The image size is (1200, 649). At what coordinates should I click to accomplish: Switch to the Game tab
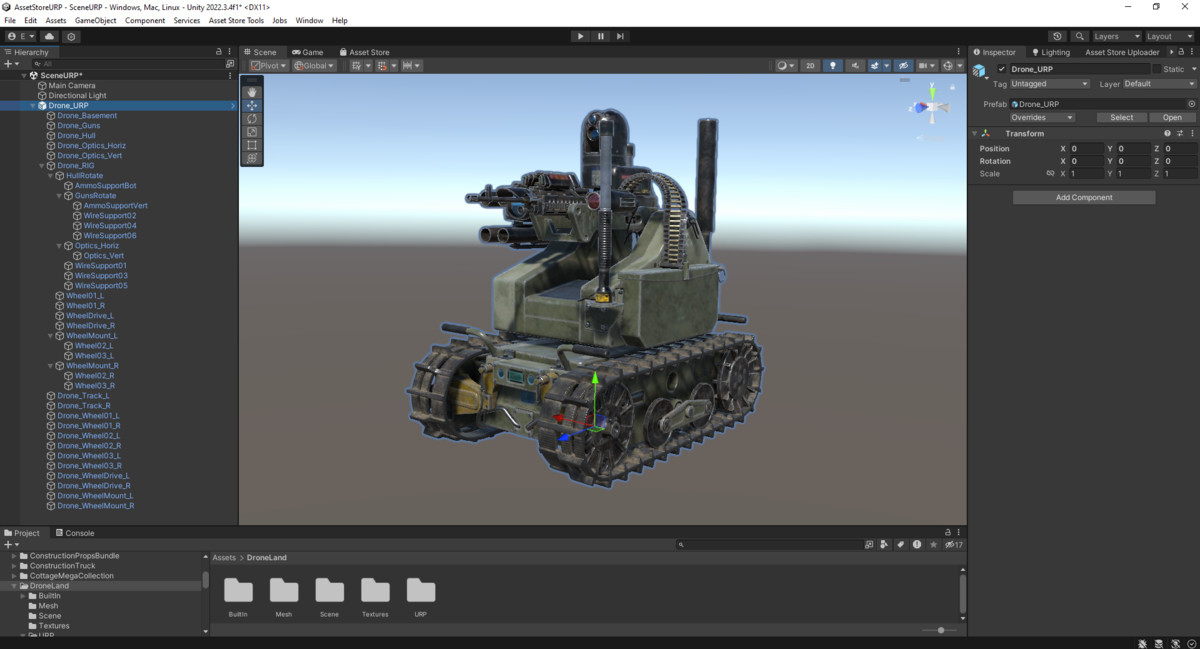coord(308,51)
